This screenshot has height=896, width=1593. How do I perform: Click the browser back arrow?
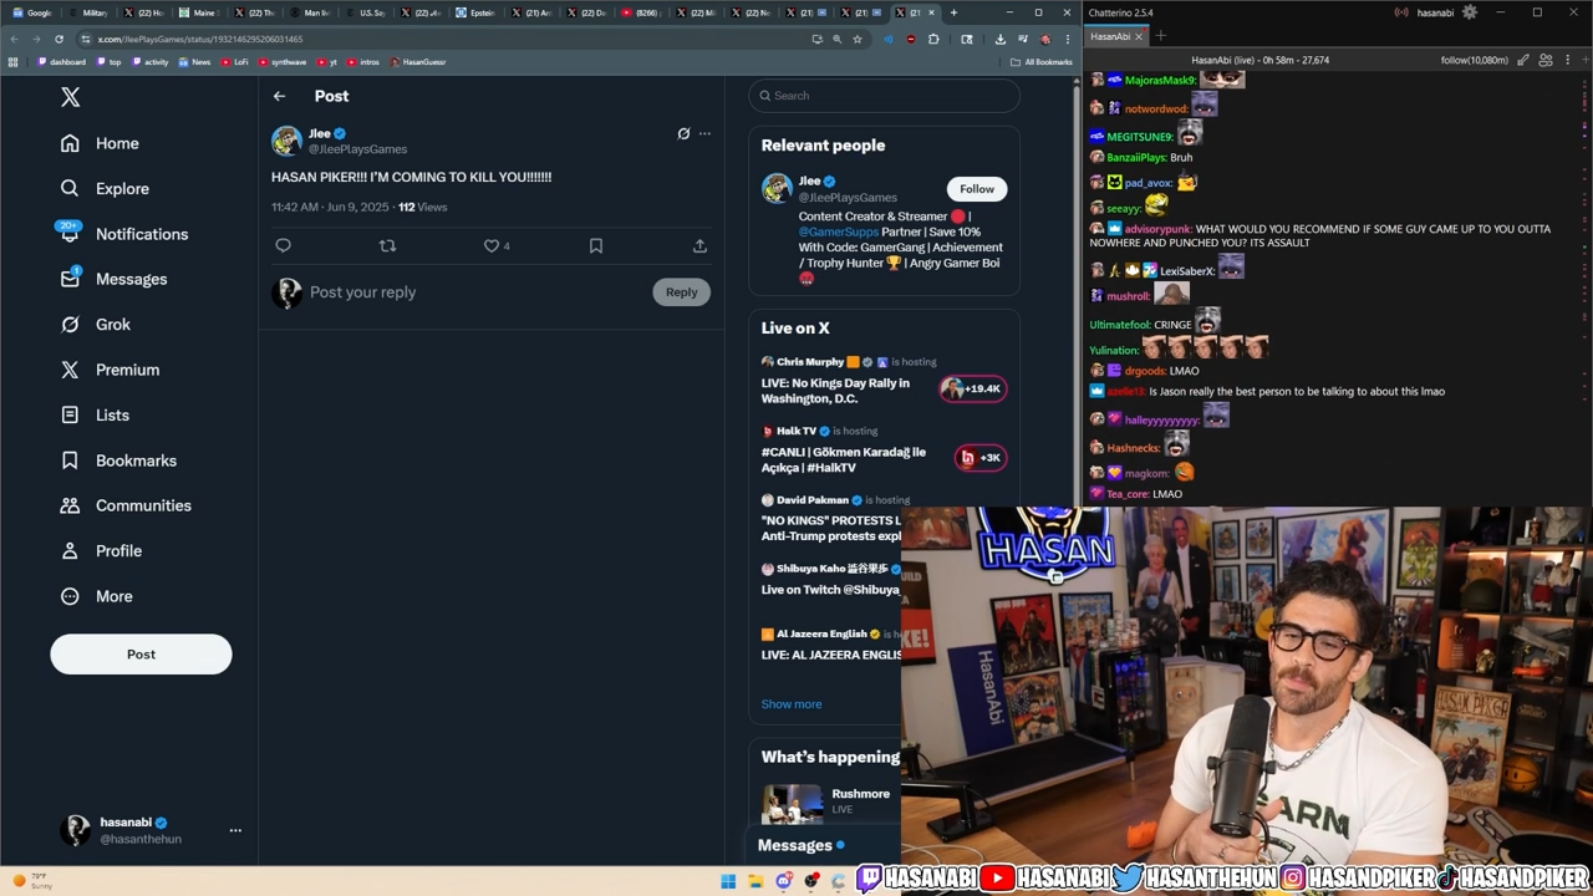(x=14, y=39)
